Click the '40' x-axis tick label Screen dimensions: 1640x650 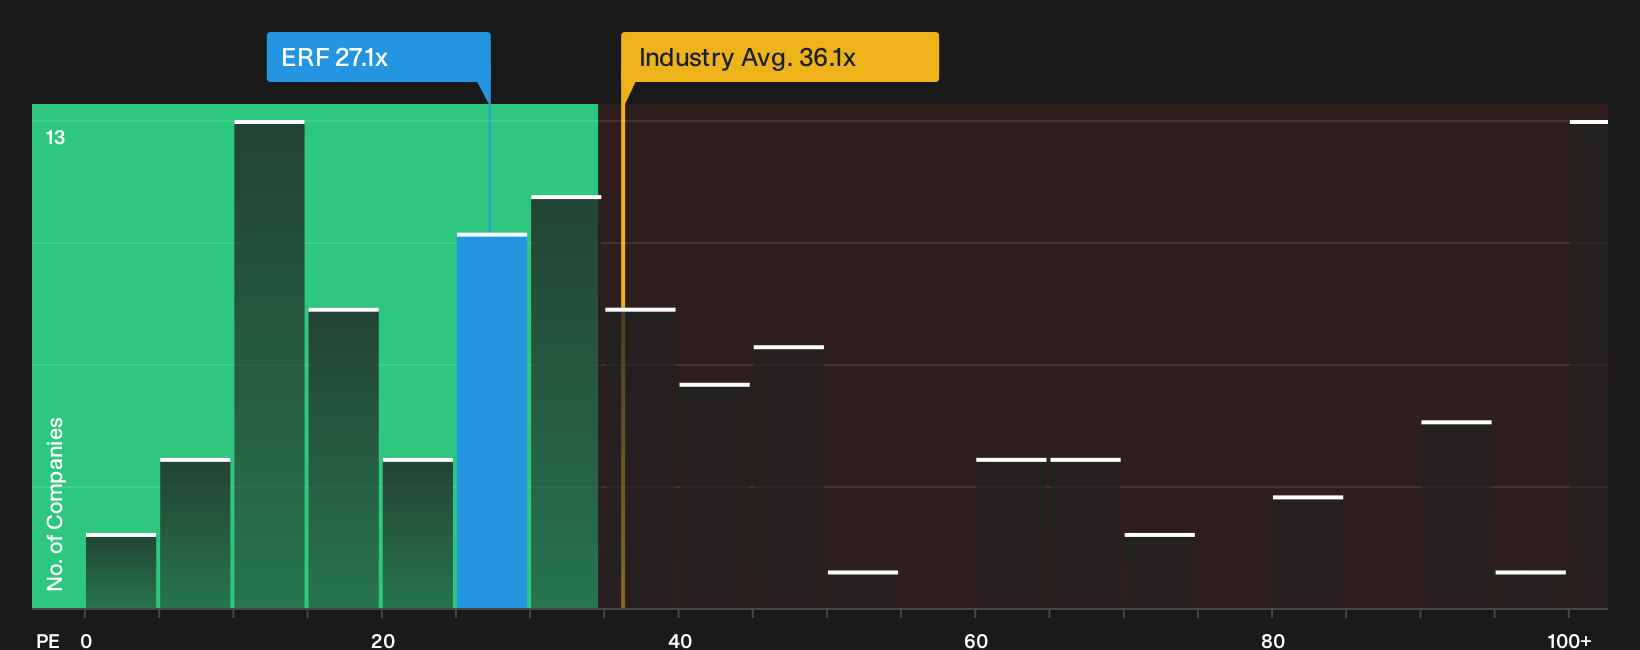[680, 640]
